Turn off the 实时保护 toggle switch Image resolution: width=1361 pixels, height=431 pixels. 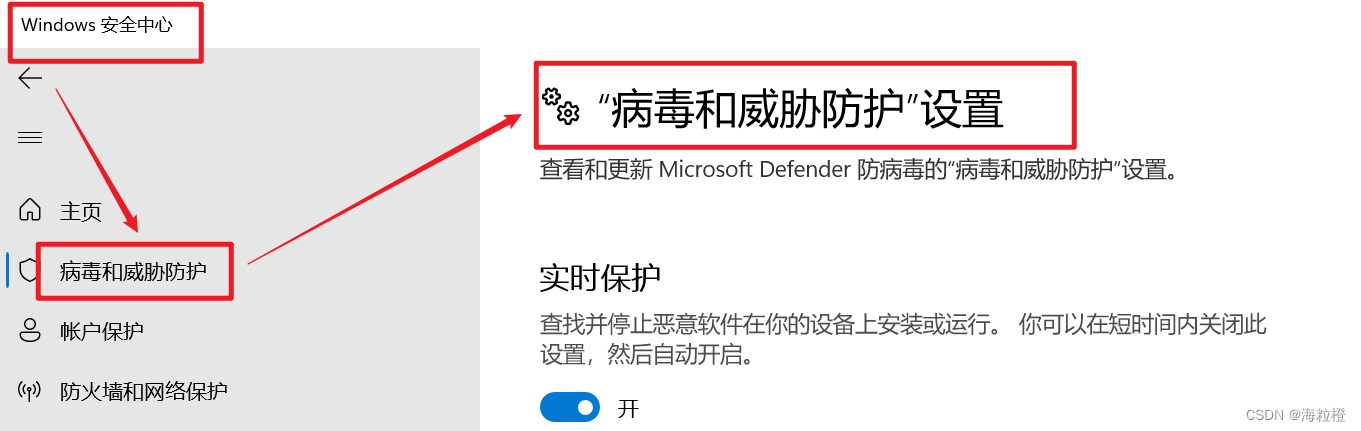click(570, 407)
